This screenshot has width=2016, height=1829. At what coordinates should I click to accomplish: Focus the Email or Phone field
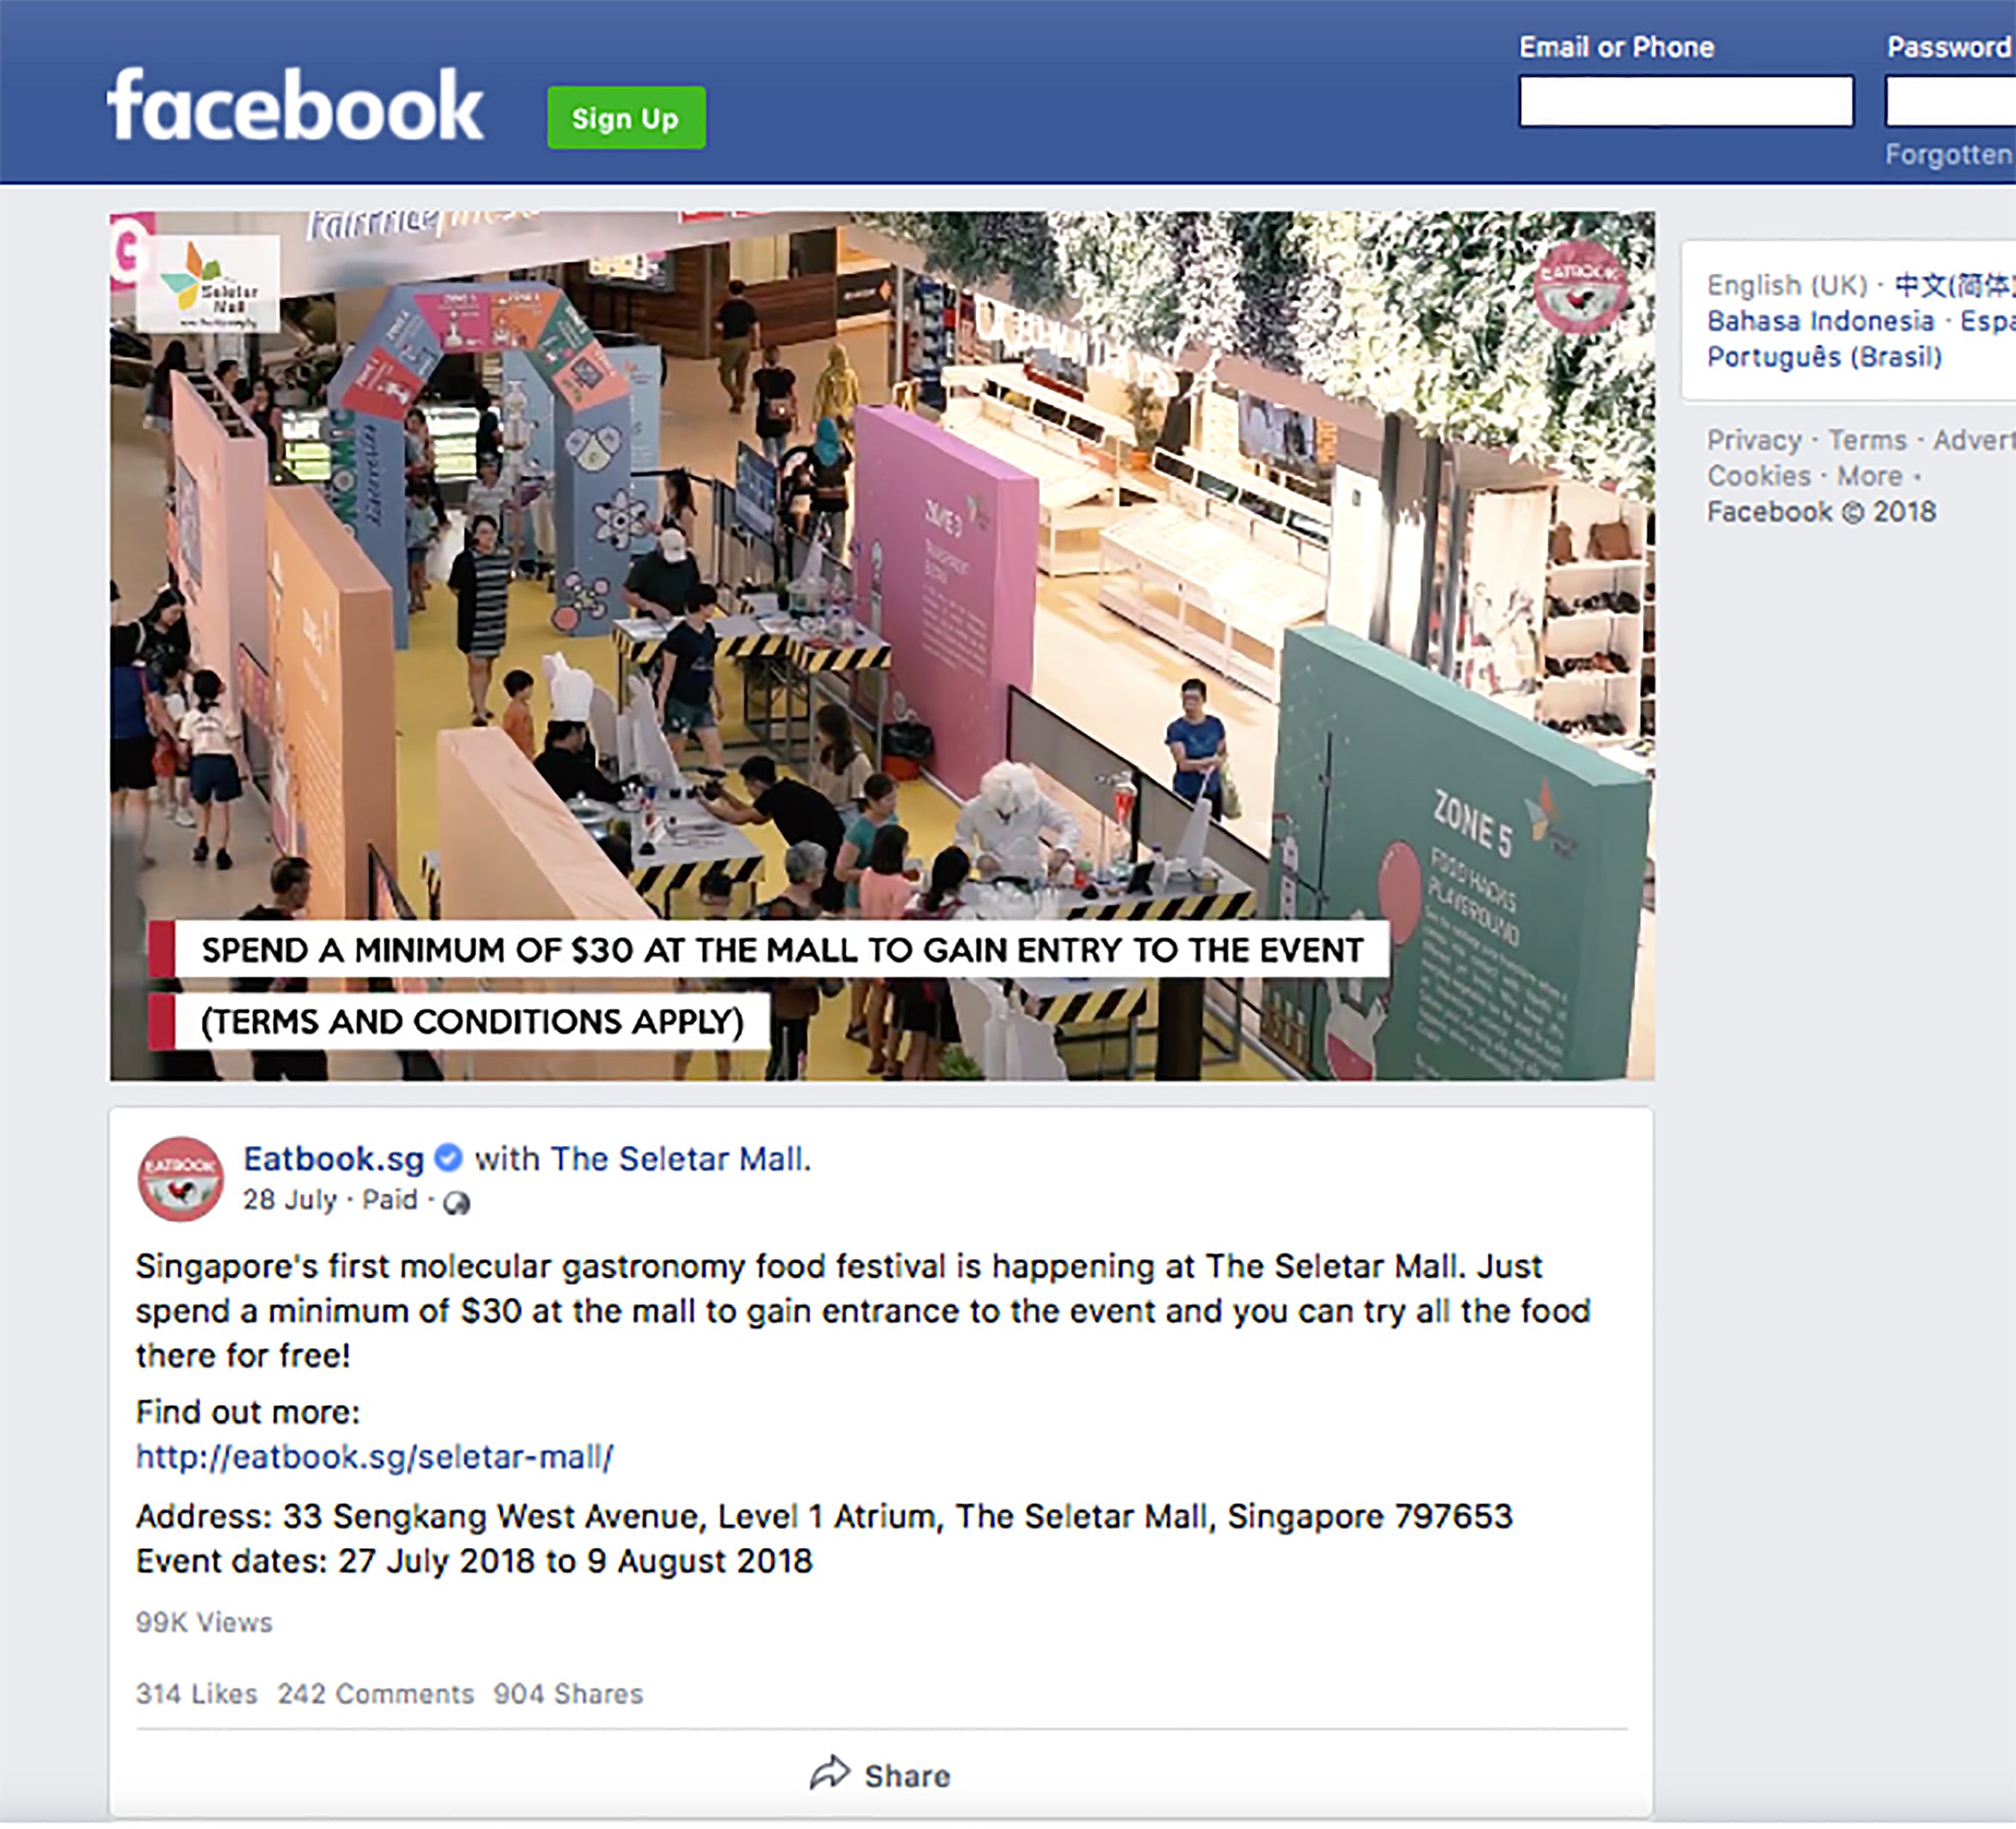[x=1686, y=101]
